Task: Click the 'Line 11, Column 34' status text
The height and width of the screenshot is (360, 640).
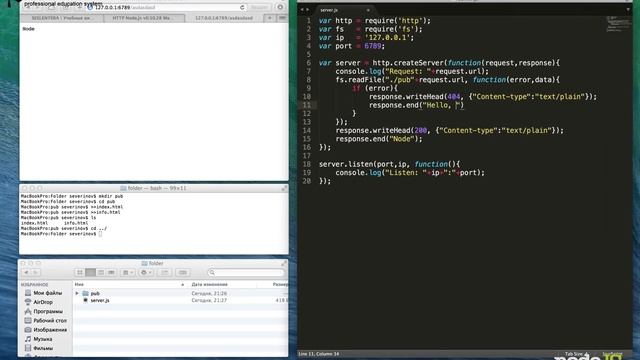Action: coord(319,354)
